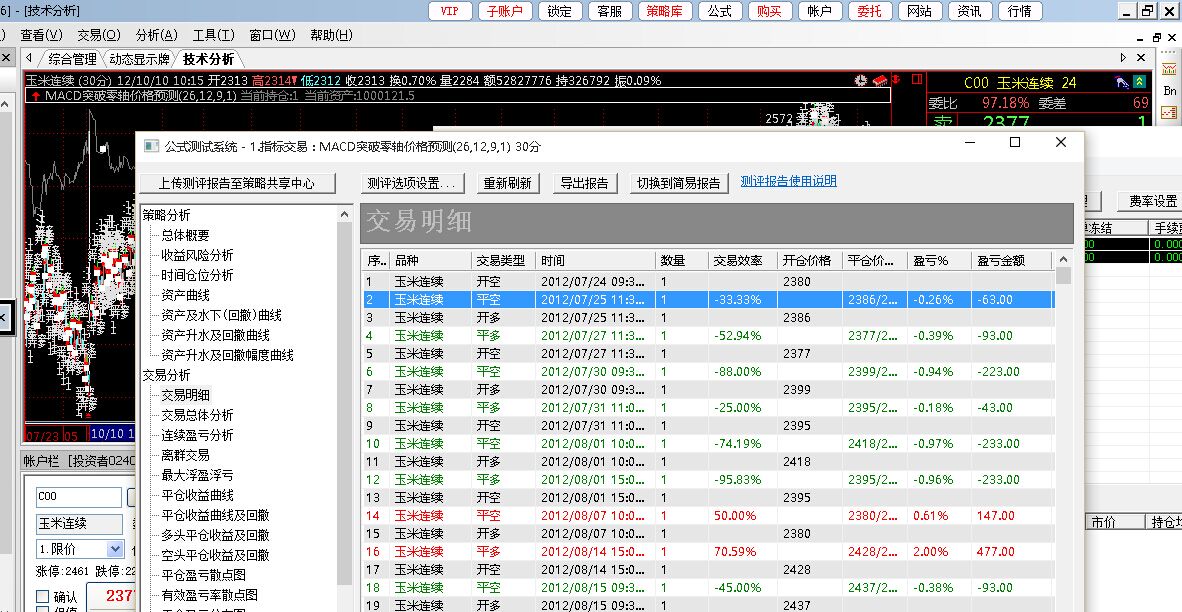Image resolution: width=1182 pixels, height=612 pixels.
Task: Open the 测评报告使用说明 link
Action: click(x=788, y=182)
